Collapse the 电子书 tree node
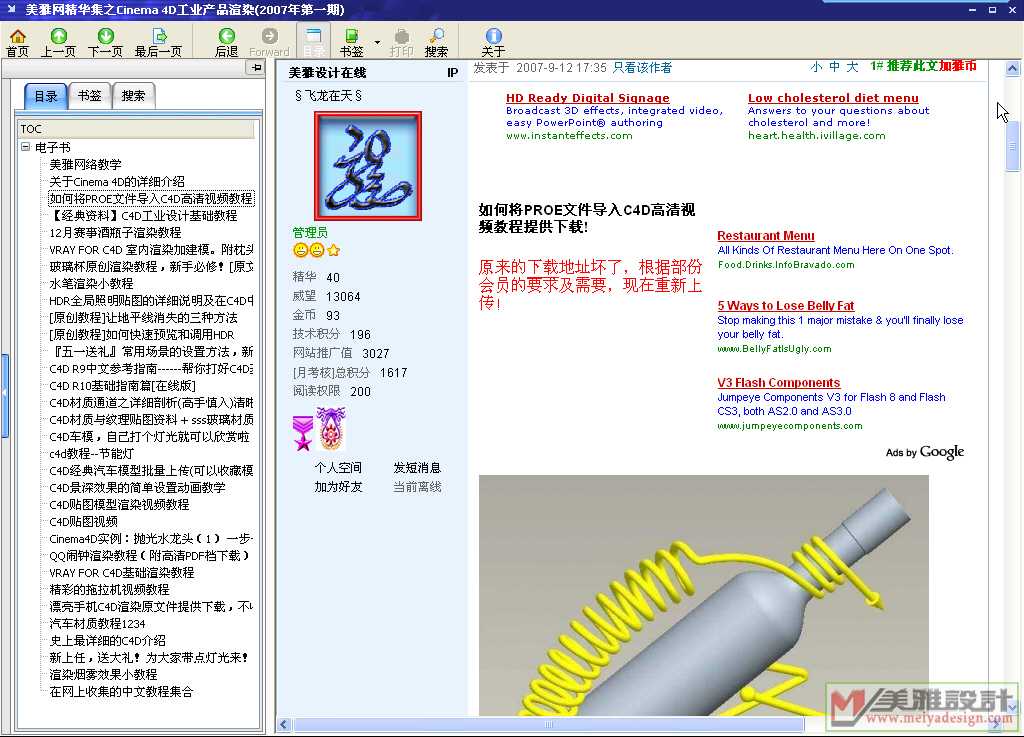Viewport: 1024px width, 737px height. [x=25, y=147]
